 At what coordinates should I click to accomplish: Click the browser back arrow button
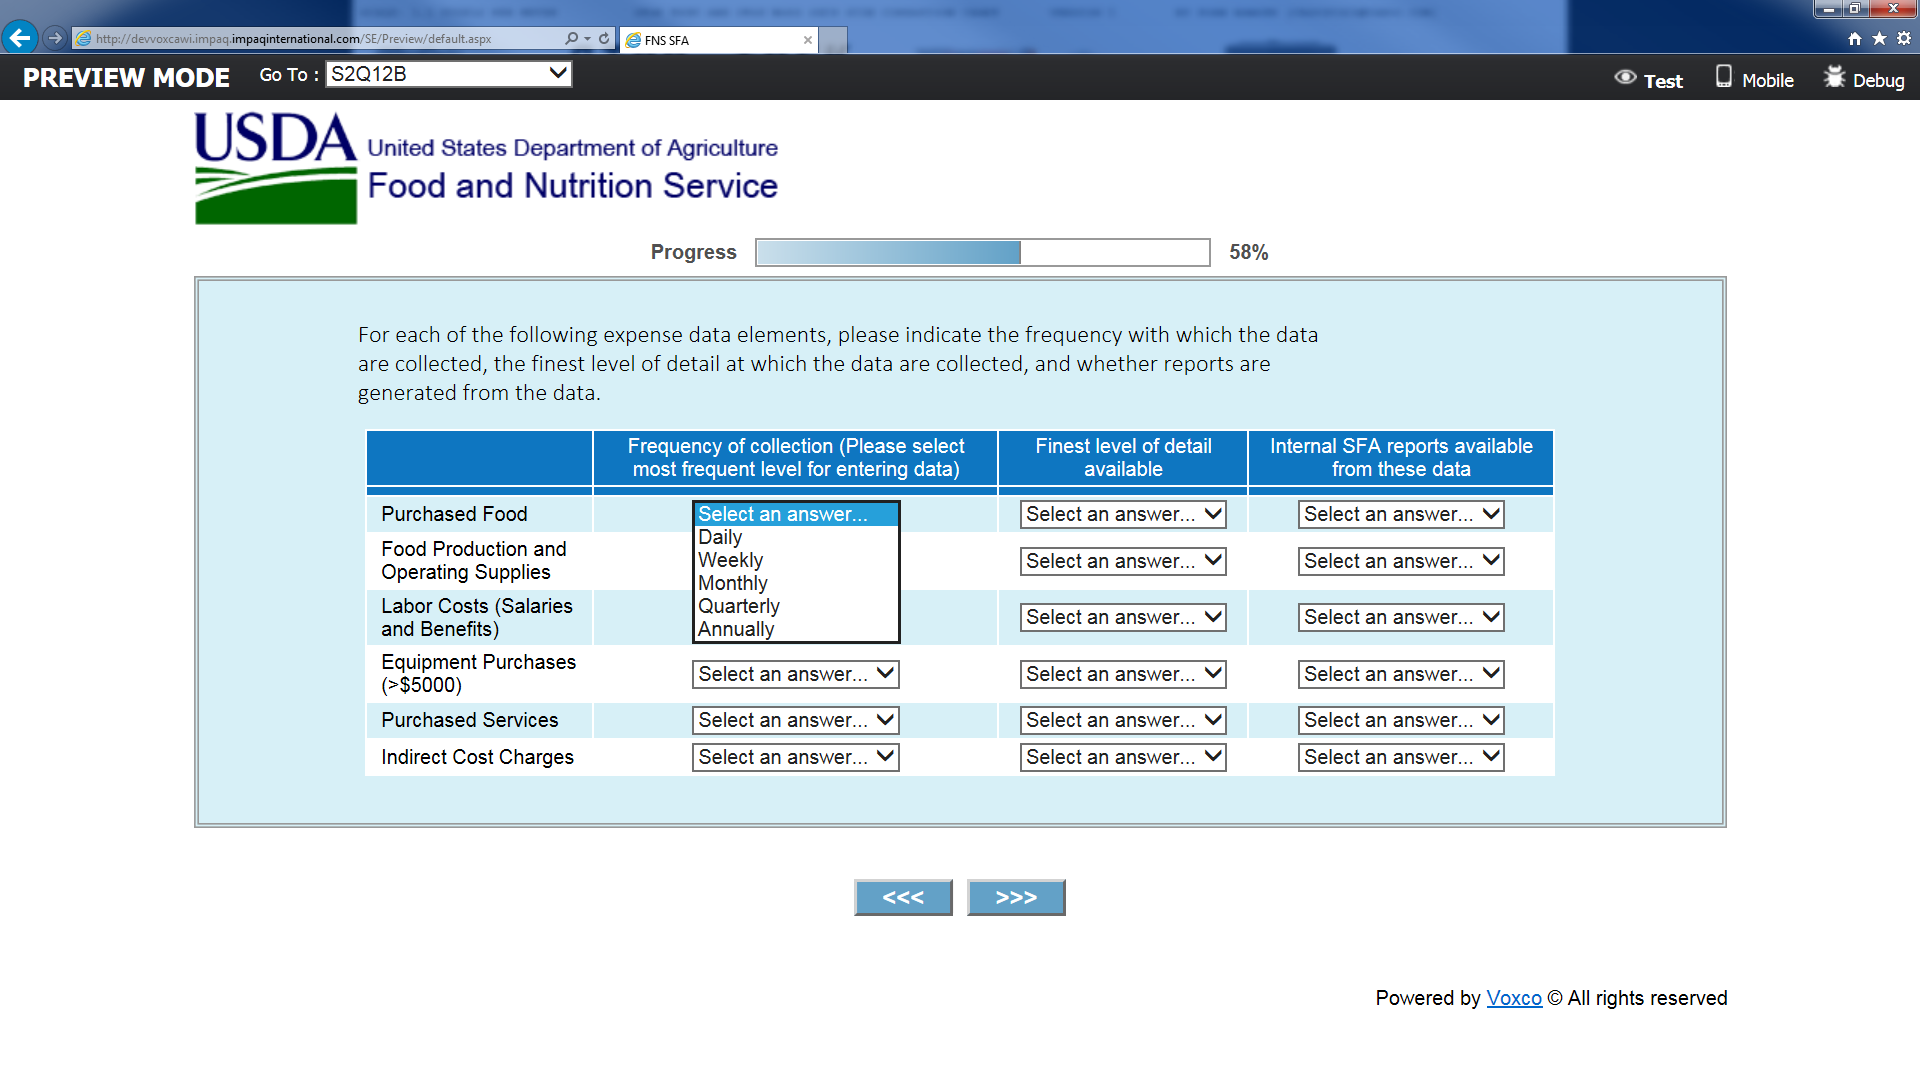pos(19,38)
